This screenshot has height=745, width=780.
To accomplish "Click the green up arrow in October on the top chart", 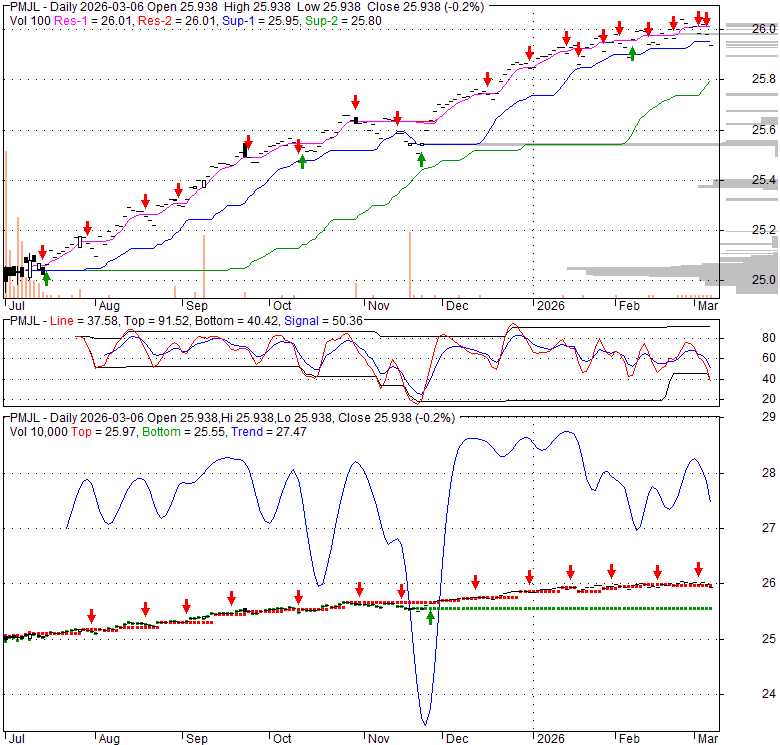I will click(x=303, y=160).
